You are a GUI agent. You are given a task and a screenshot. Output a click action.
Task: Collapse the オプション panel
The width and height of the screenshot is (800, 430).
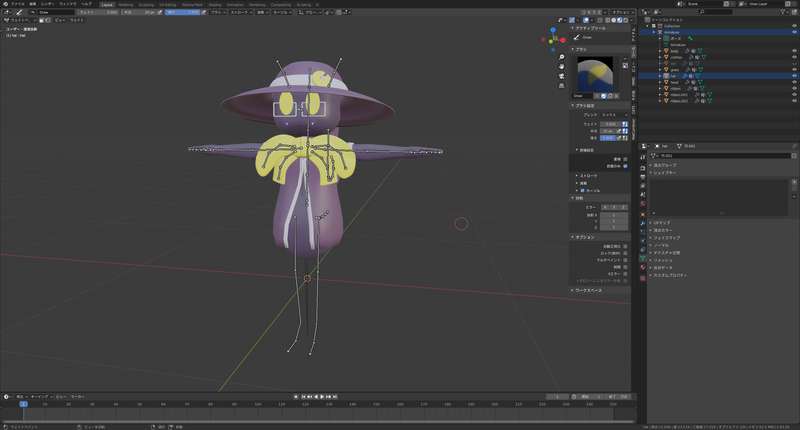tap(584, 237)
